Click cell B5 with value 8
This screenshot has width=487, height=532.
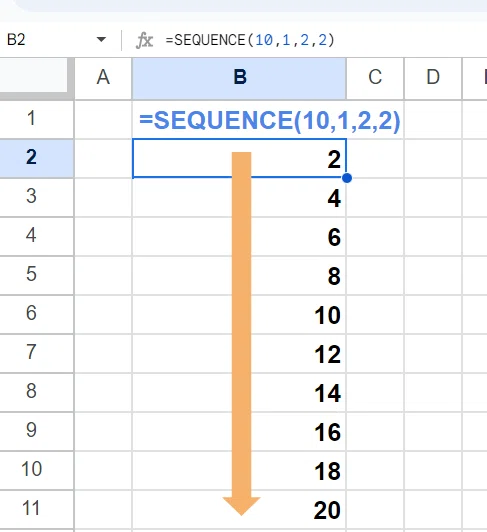[239, 275]
